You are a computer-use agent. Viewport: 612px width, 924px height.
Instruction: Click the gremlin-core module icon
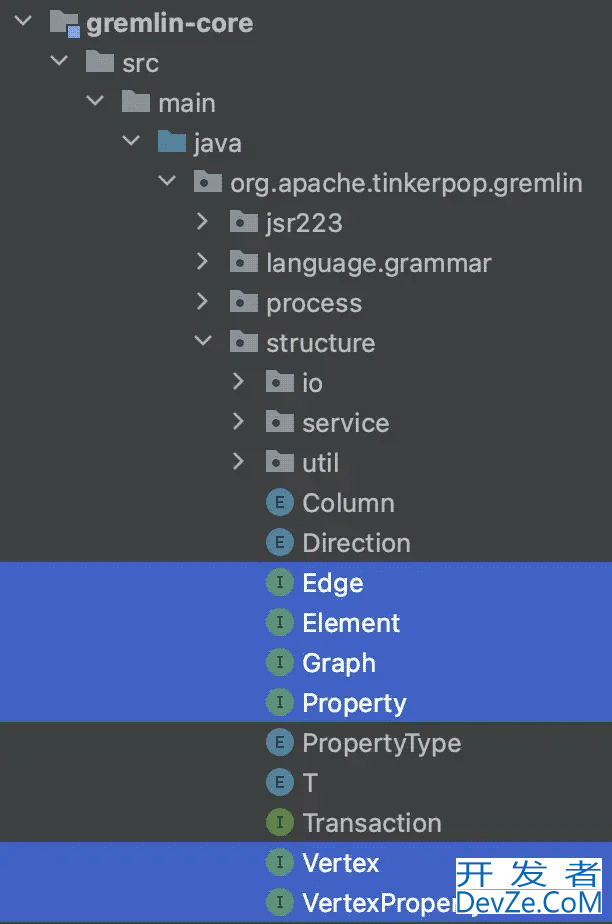click(64, 23)
